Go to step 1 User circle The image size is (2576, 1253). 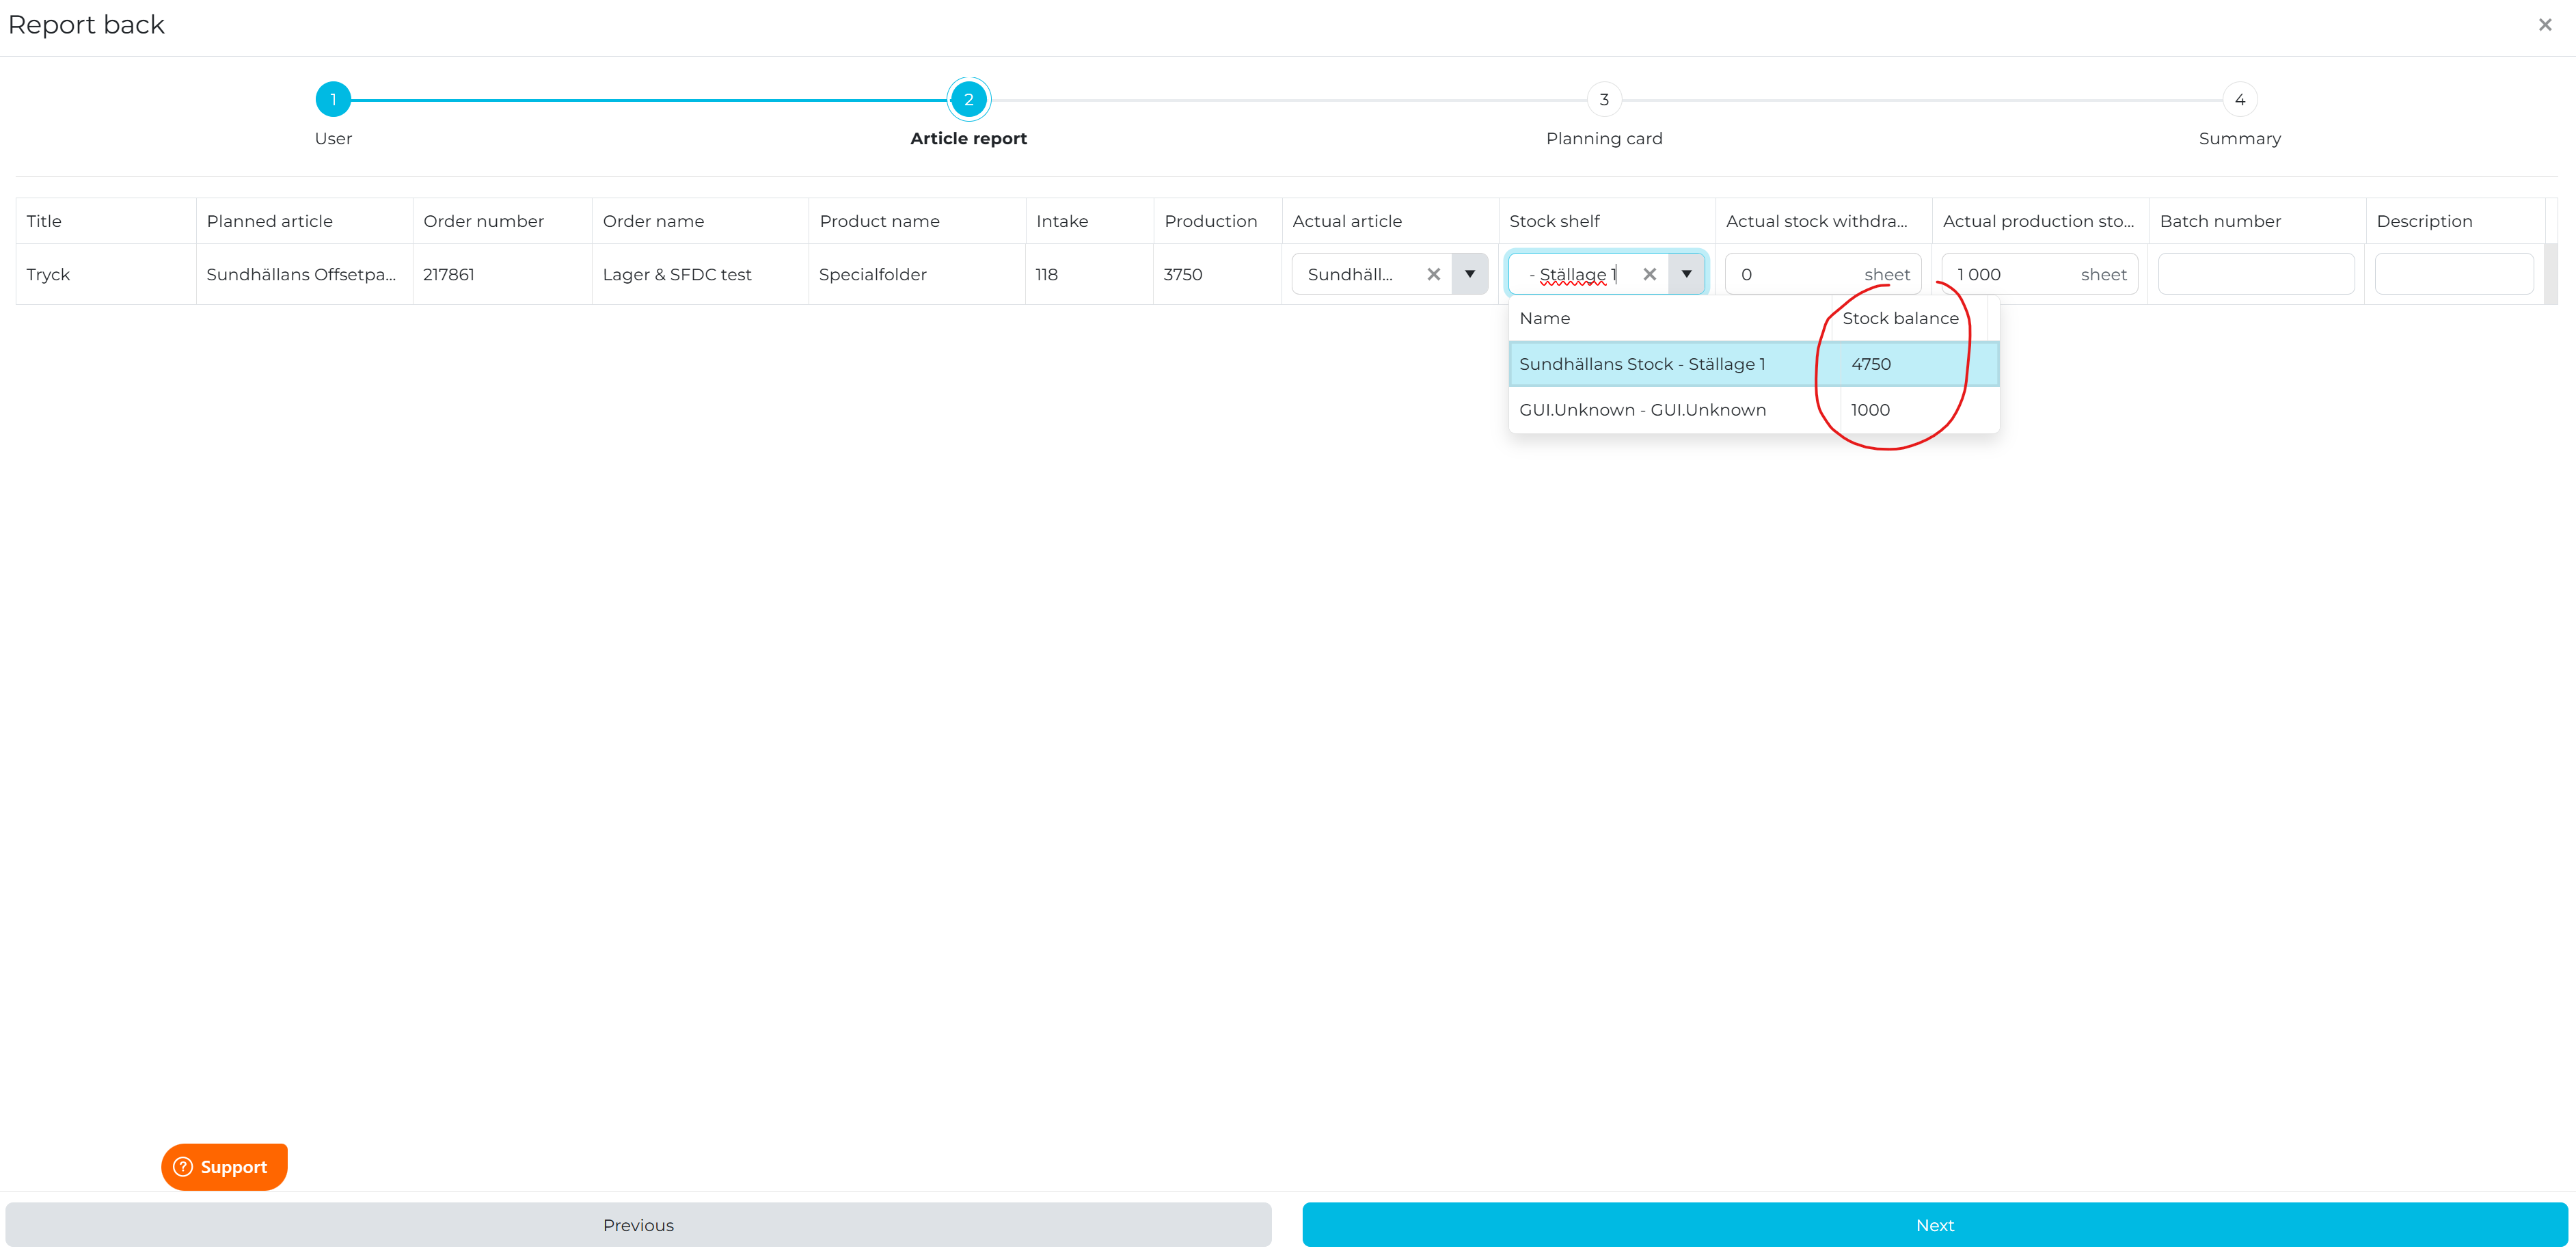(333, 100)
